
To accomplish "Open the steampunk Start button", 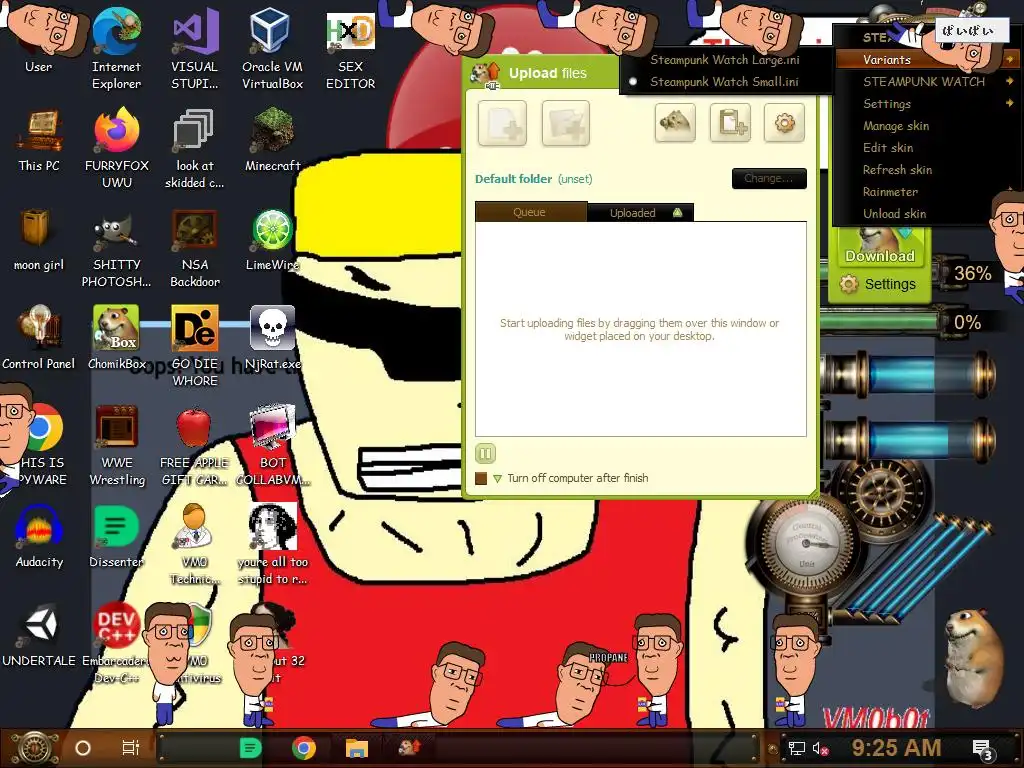I will [35, 748].
